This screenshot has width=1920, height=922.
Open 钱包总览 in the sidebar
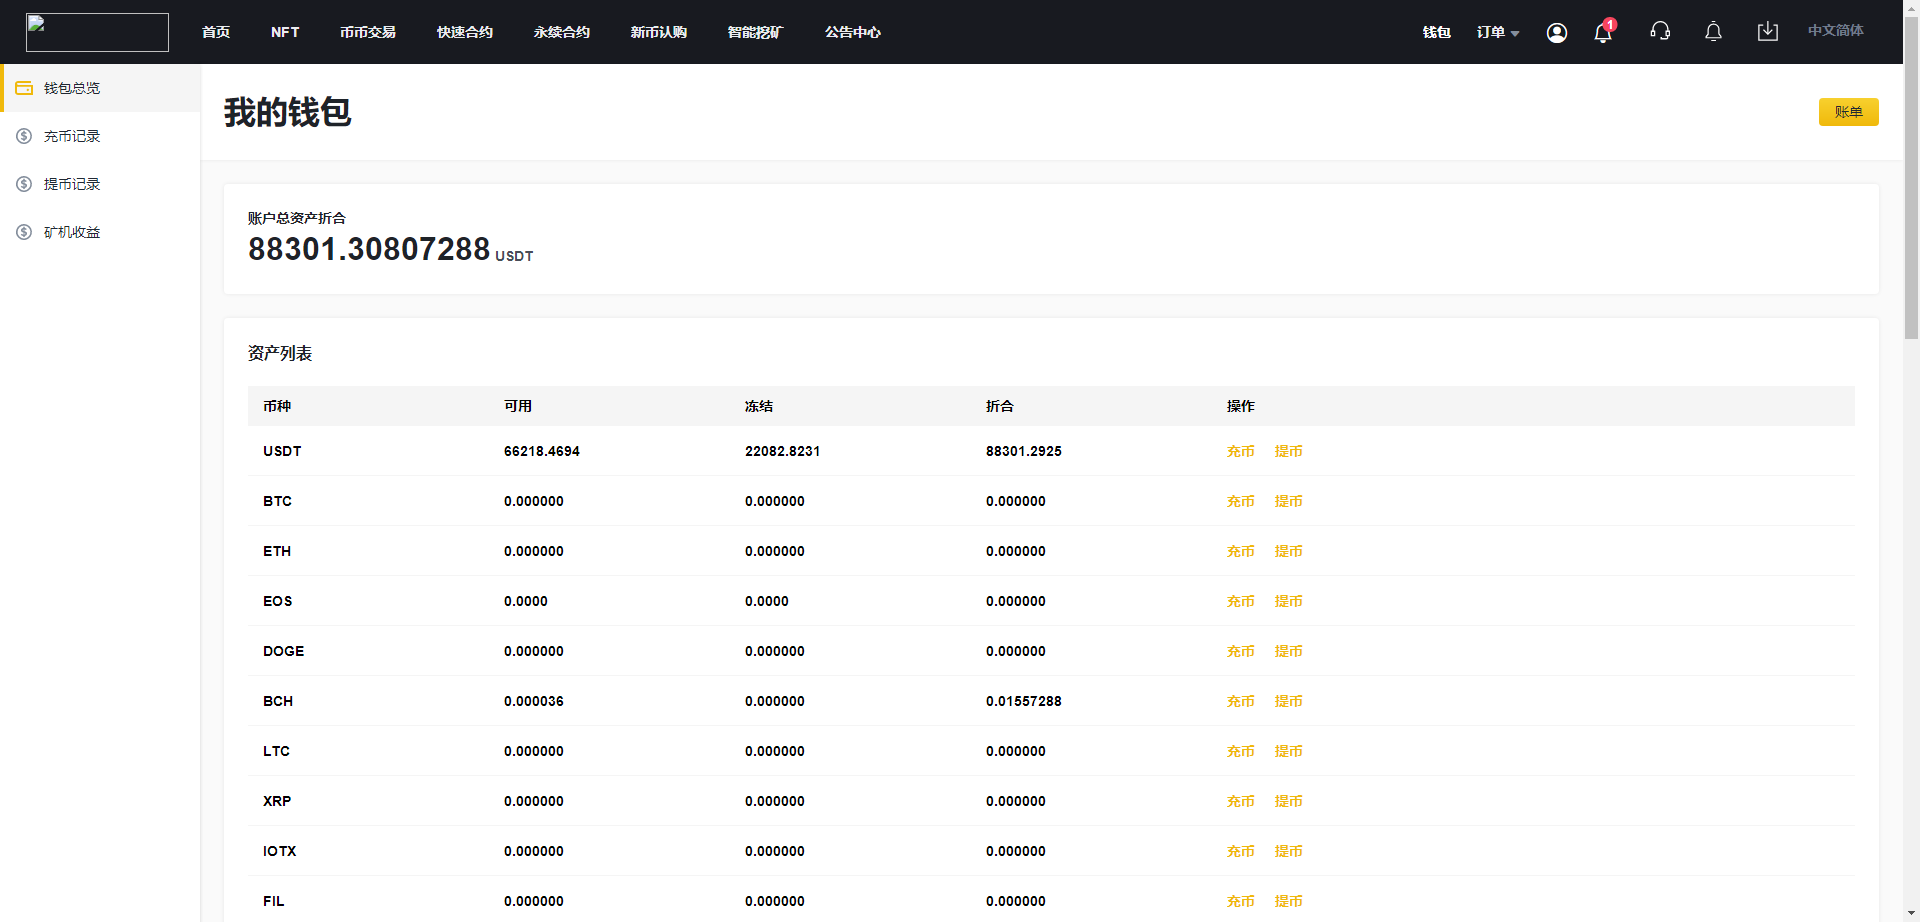72,88
